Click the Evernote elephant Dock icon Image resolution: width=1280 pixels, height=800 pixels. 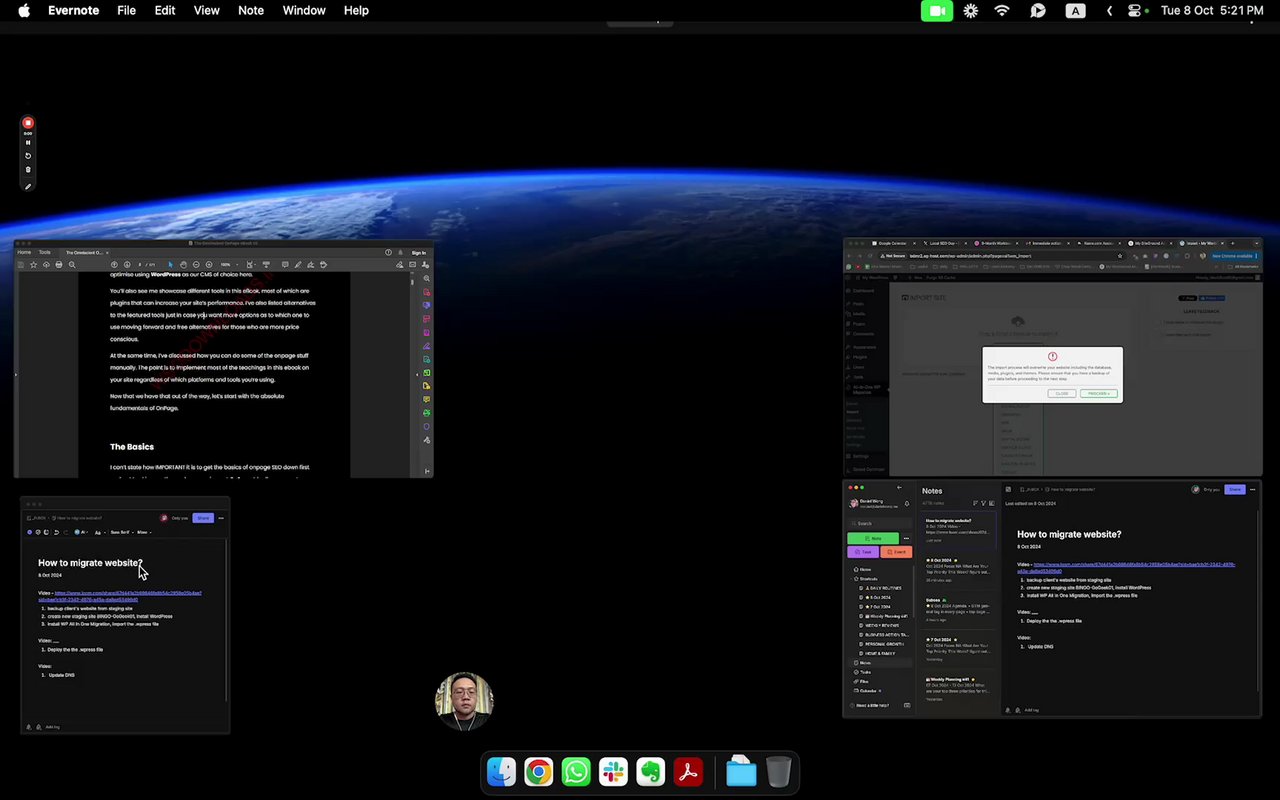(651, 772)
